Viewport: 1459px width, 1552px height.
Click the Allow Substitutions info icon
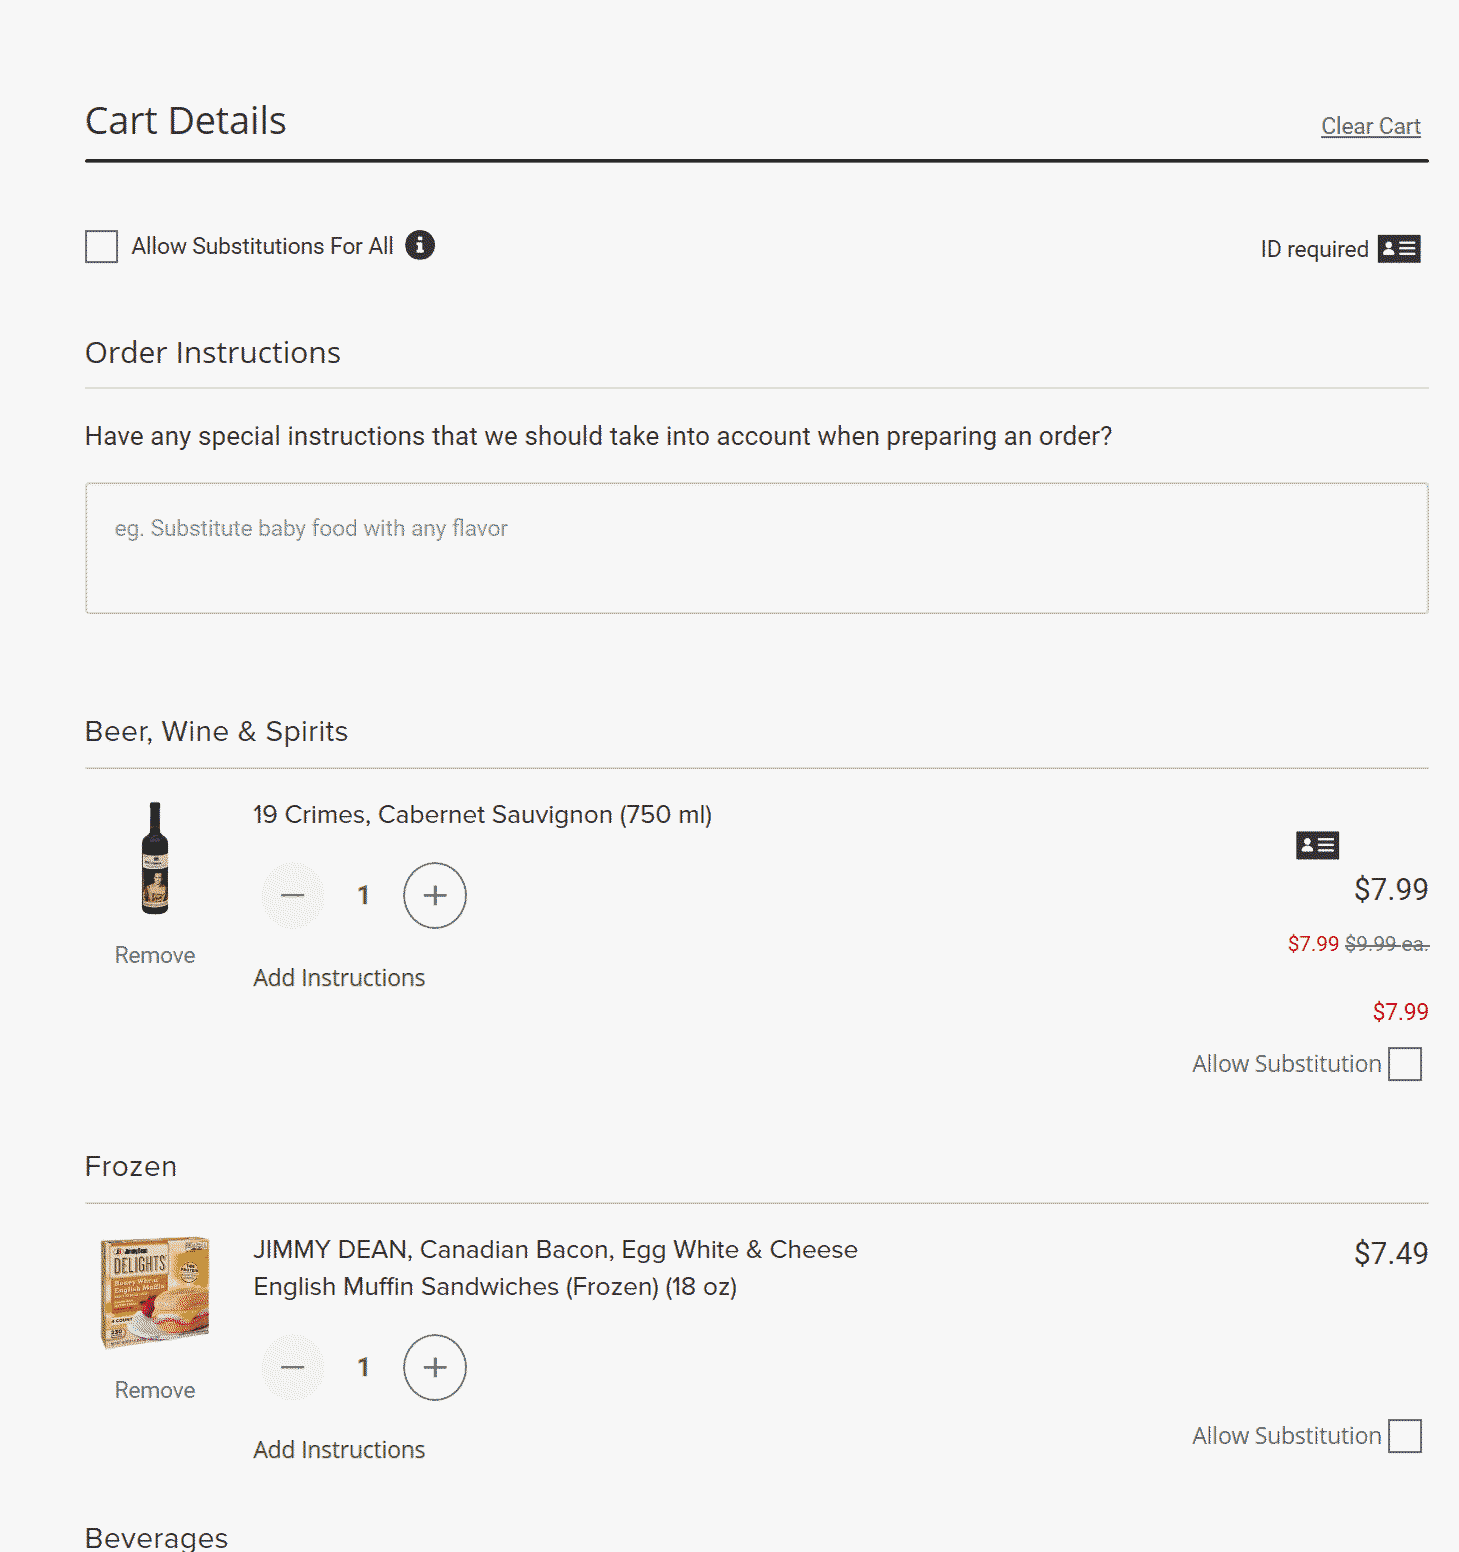tap(420, 245)
